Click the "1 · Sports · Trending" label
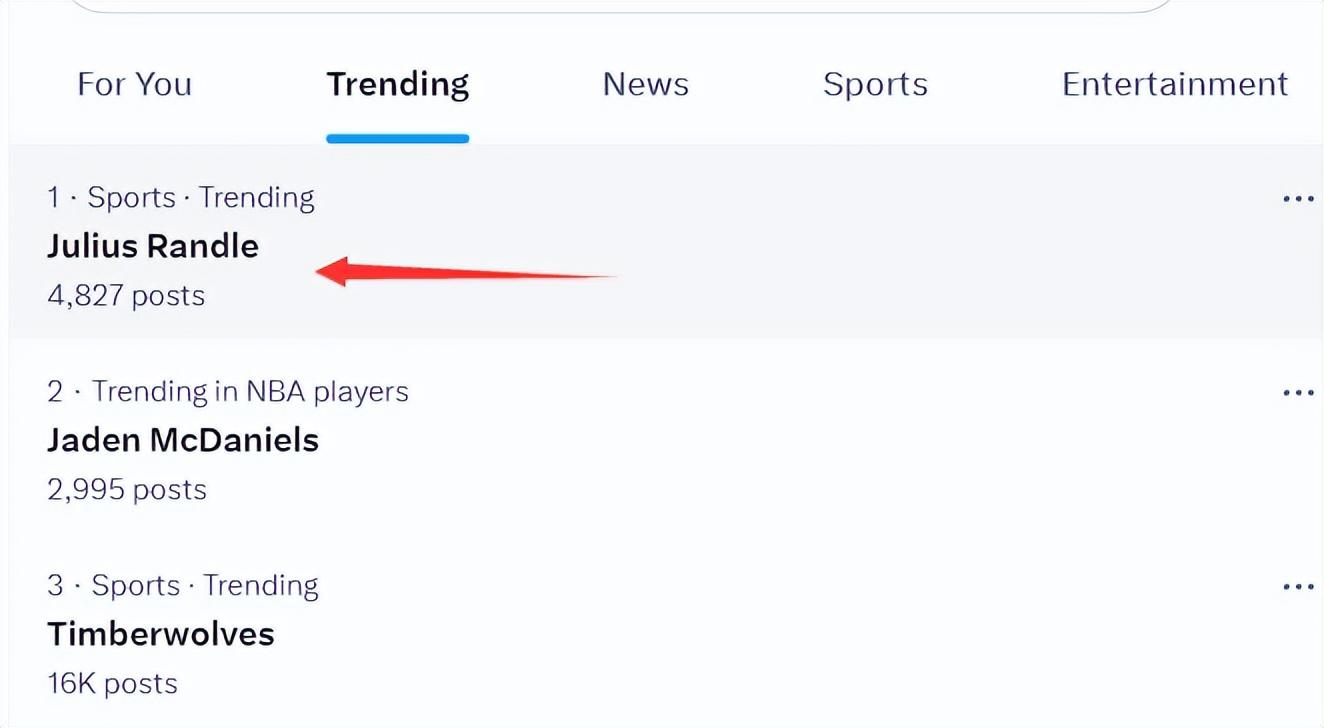The width and height of the screenshot is (1324, 728). point(181,198)
